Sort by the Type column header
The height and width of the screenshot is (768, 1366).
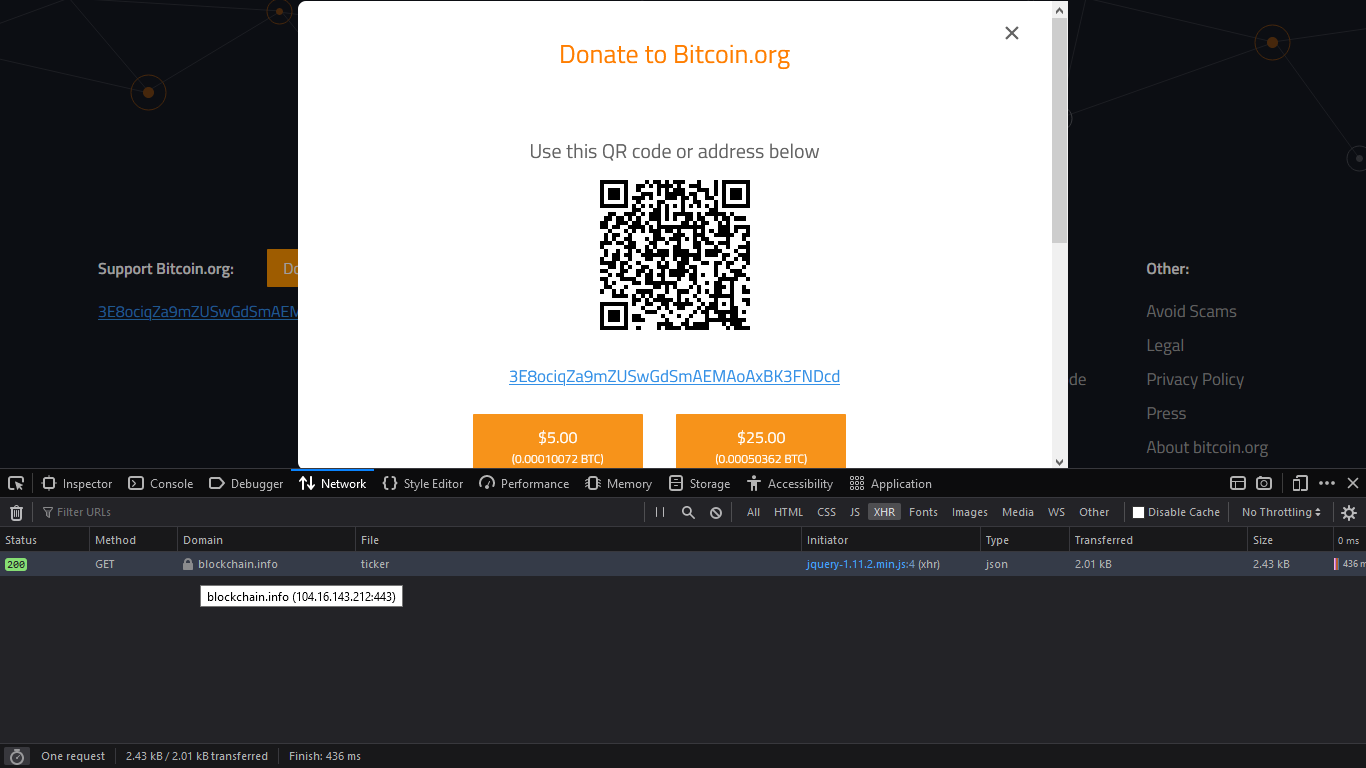pos(1025,540)
